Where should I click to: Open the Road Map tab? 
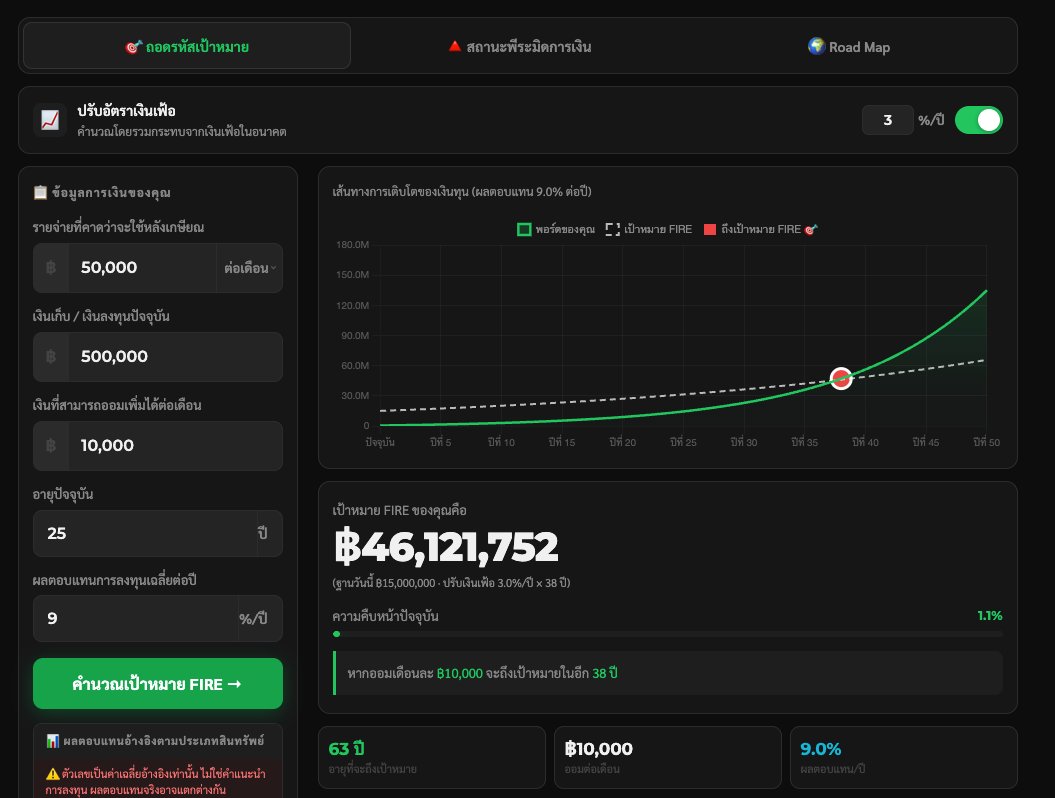848,46
